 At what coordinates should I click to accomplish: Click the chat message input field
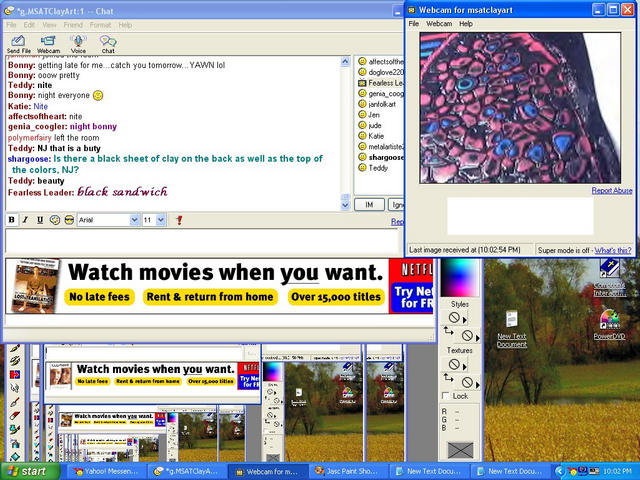coord(202,242)
